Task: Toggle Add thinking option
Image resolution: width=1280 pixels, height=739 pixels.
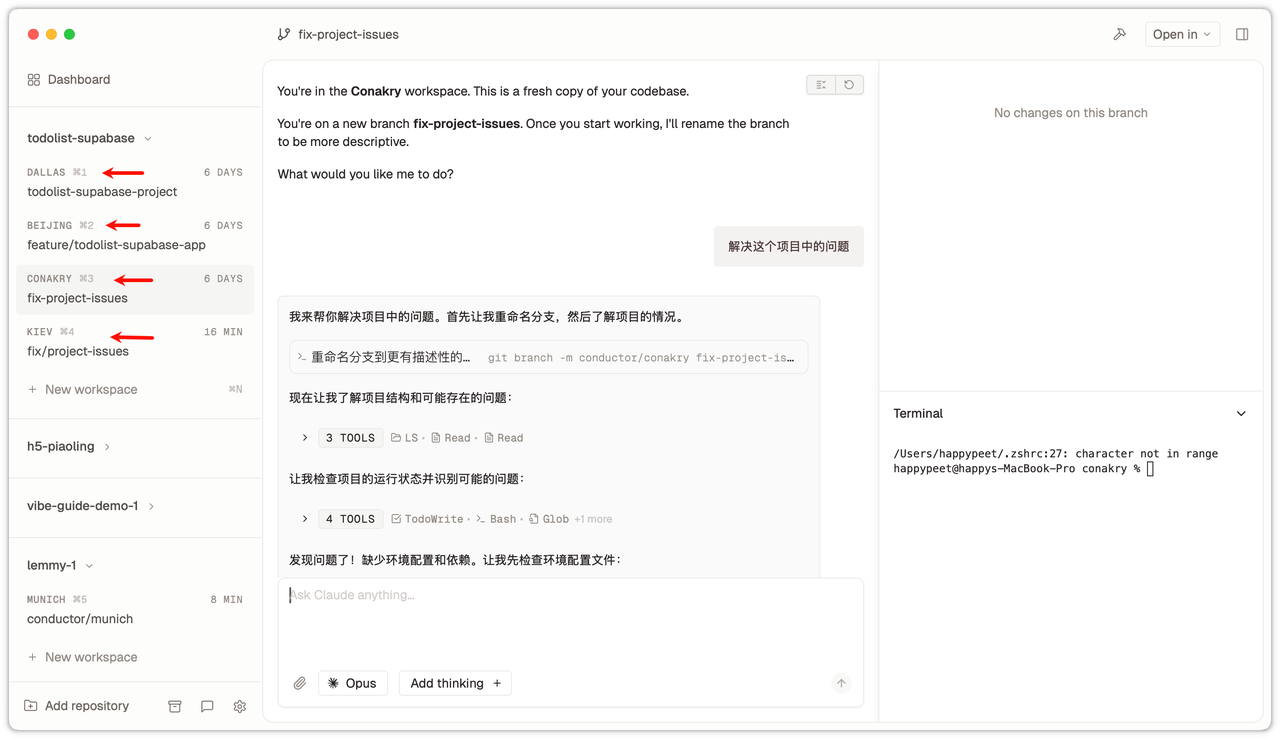Action: click(x=455, y=683)
